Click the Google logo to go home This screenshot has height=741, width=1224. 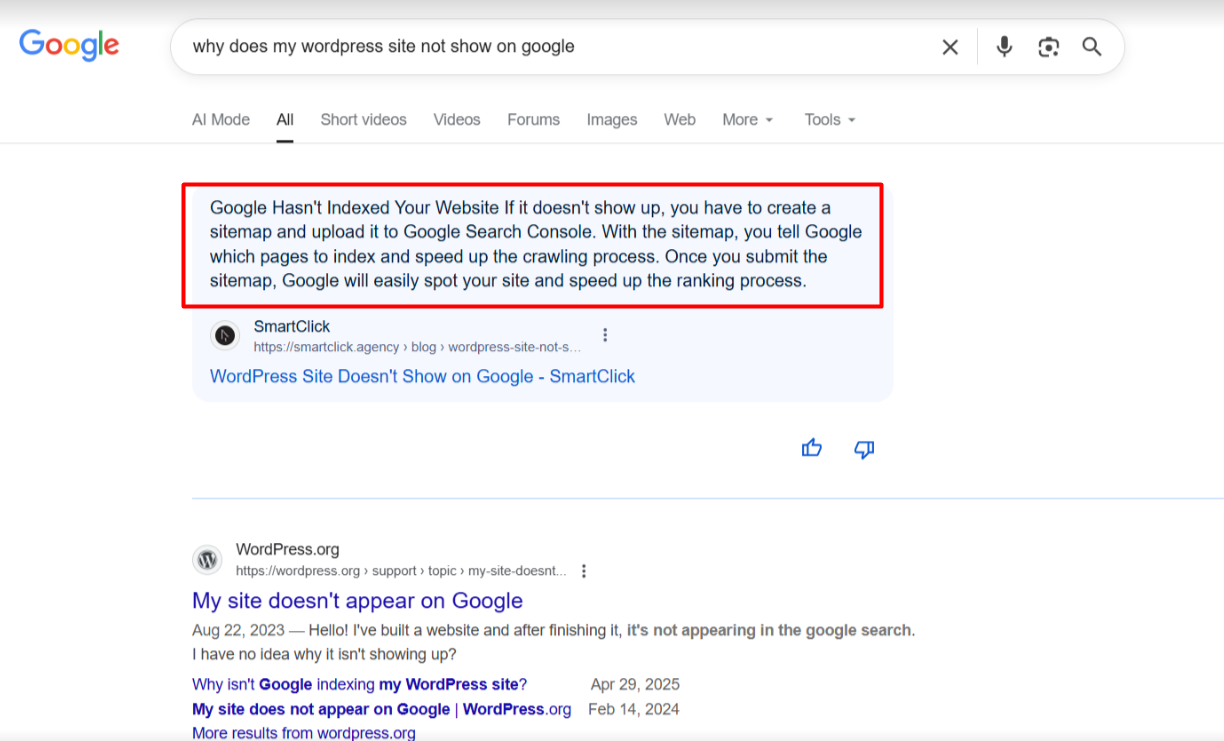click(68, 45)
